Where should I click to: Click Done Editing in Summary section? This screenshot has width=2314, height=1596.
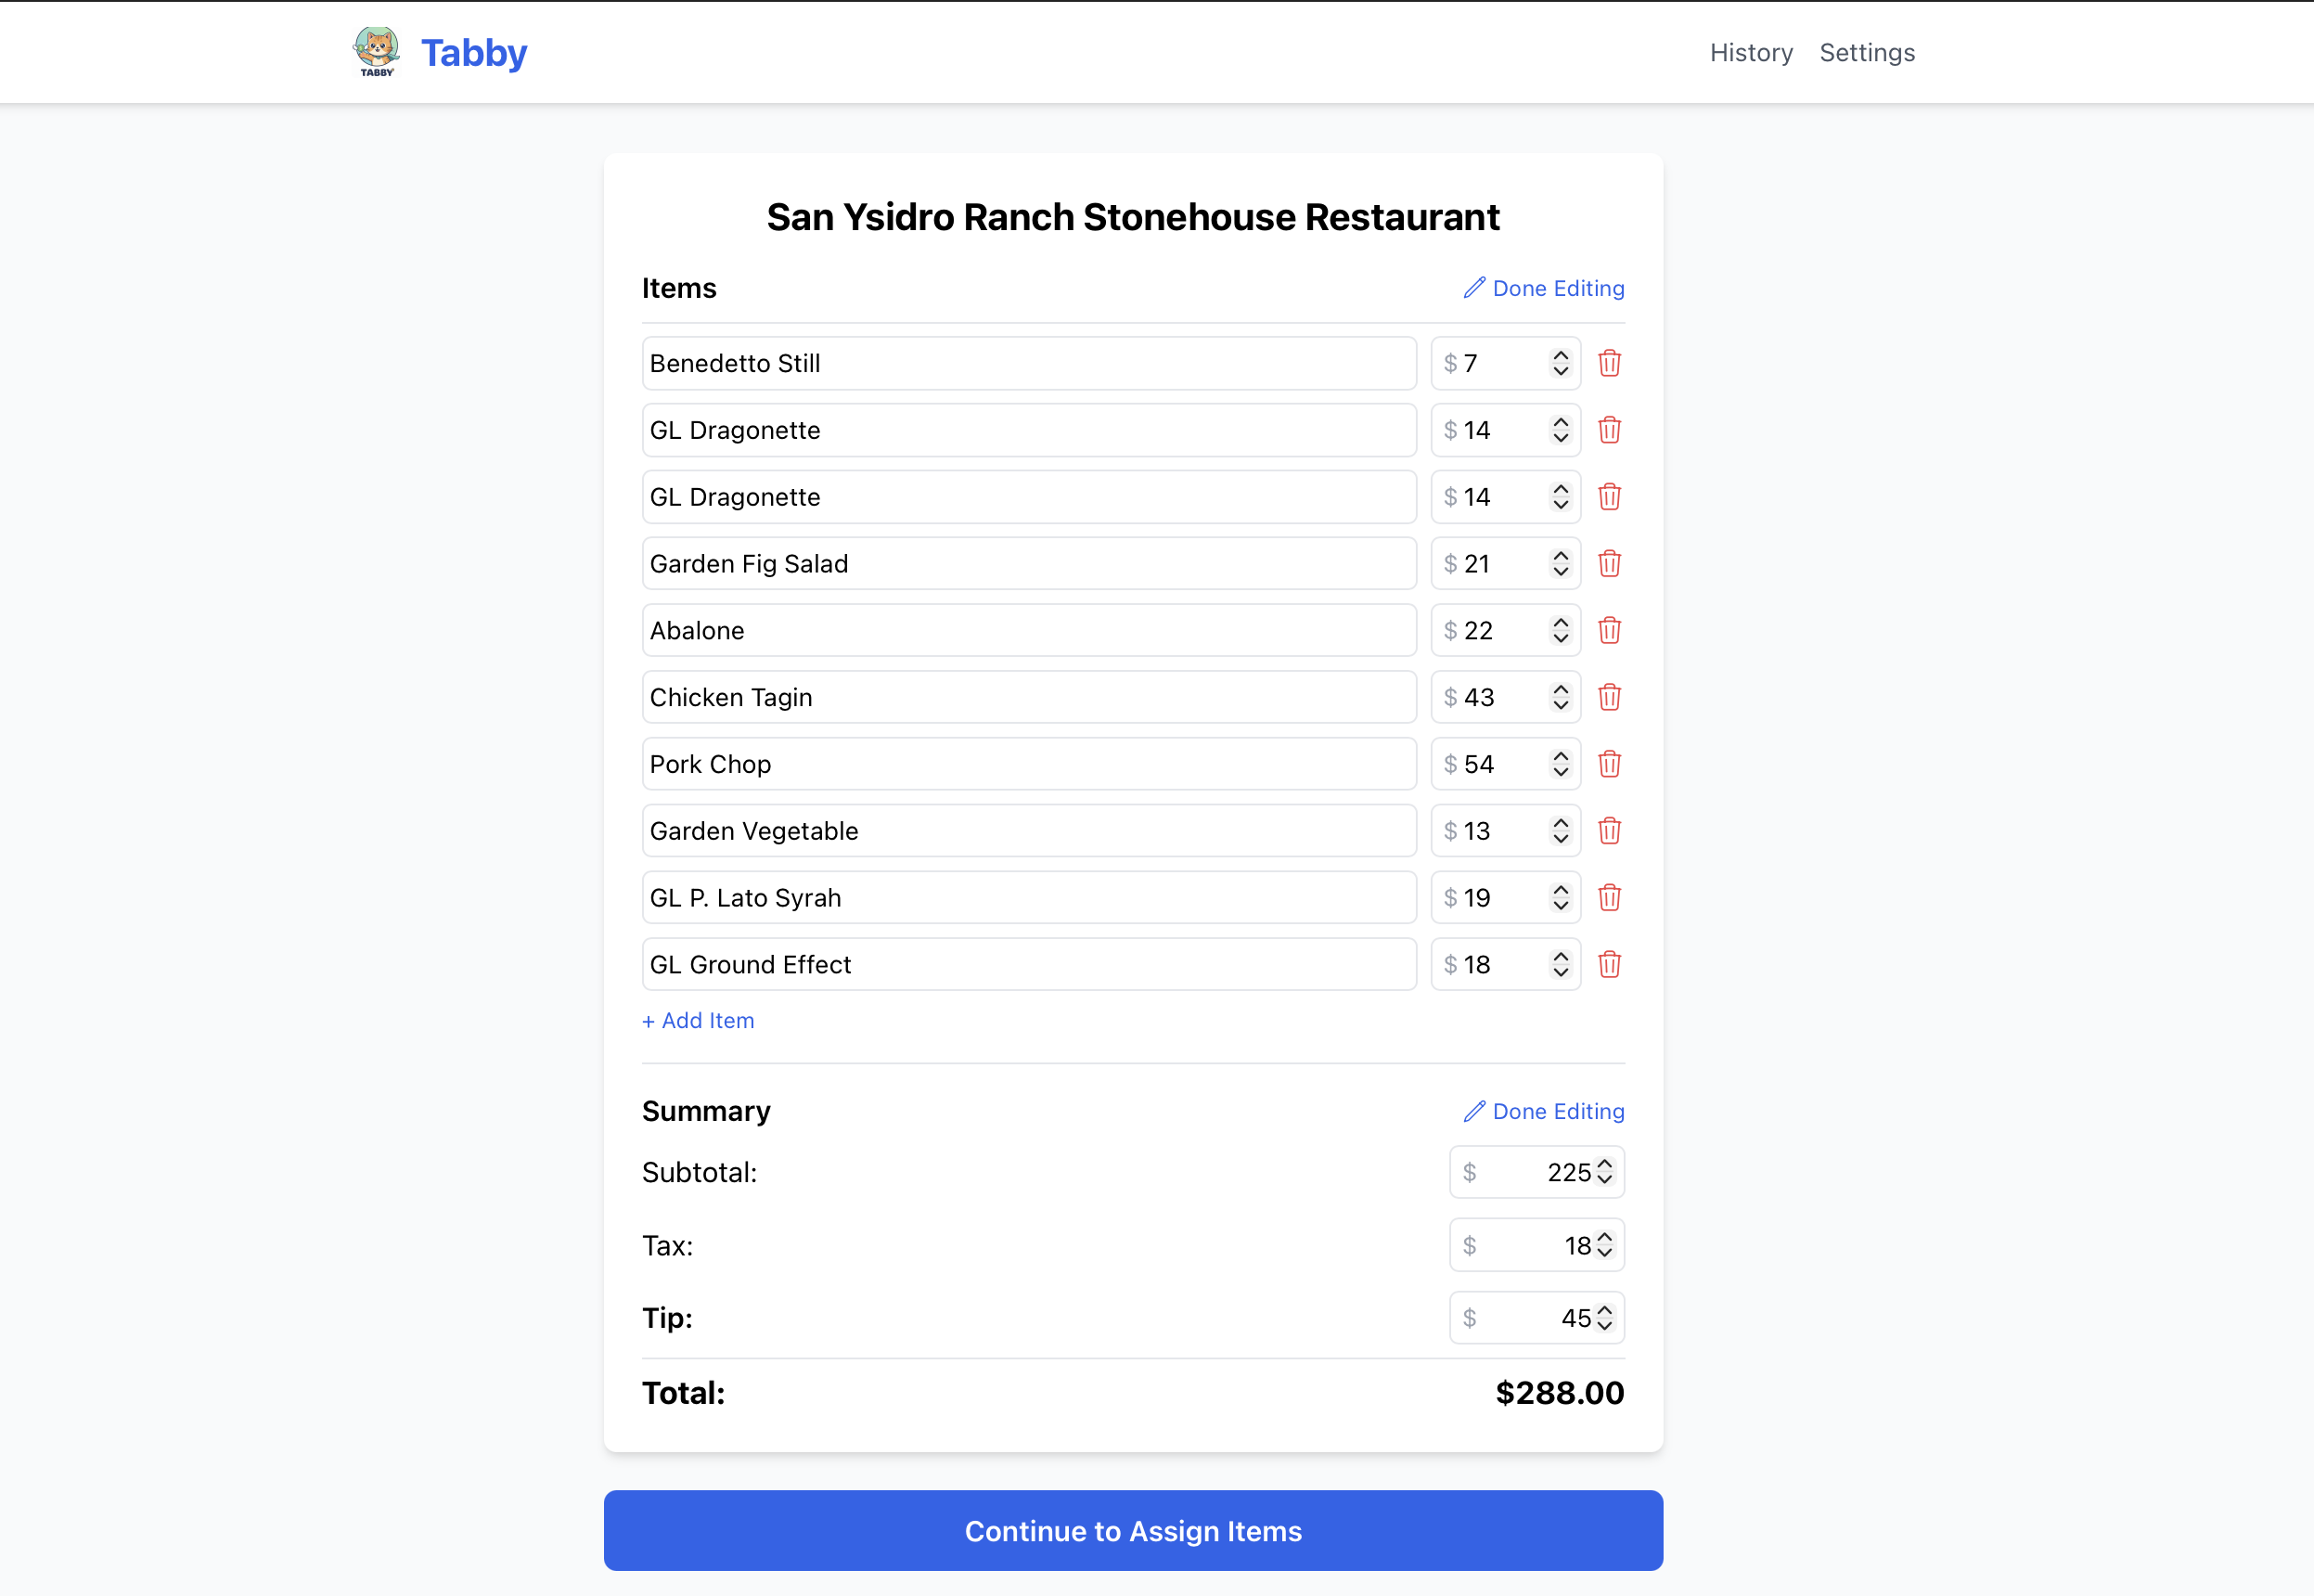click(x=1543, y=1111)
